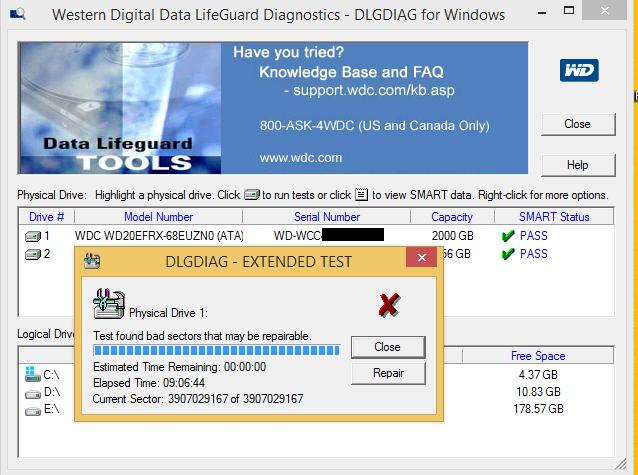This screenshot has height=475, width=638.
Task: Click run-tests drive icon in instructions
Action: (x=252, y=195)
